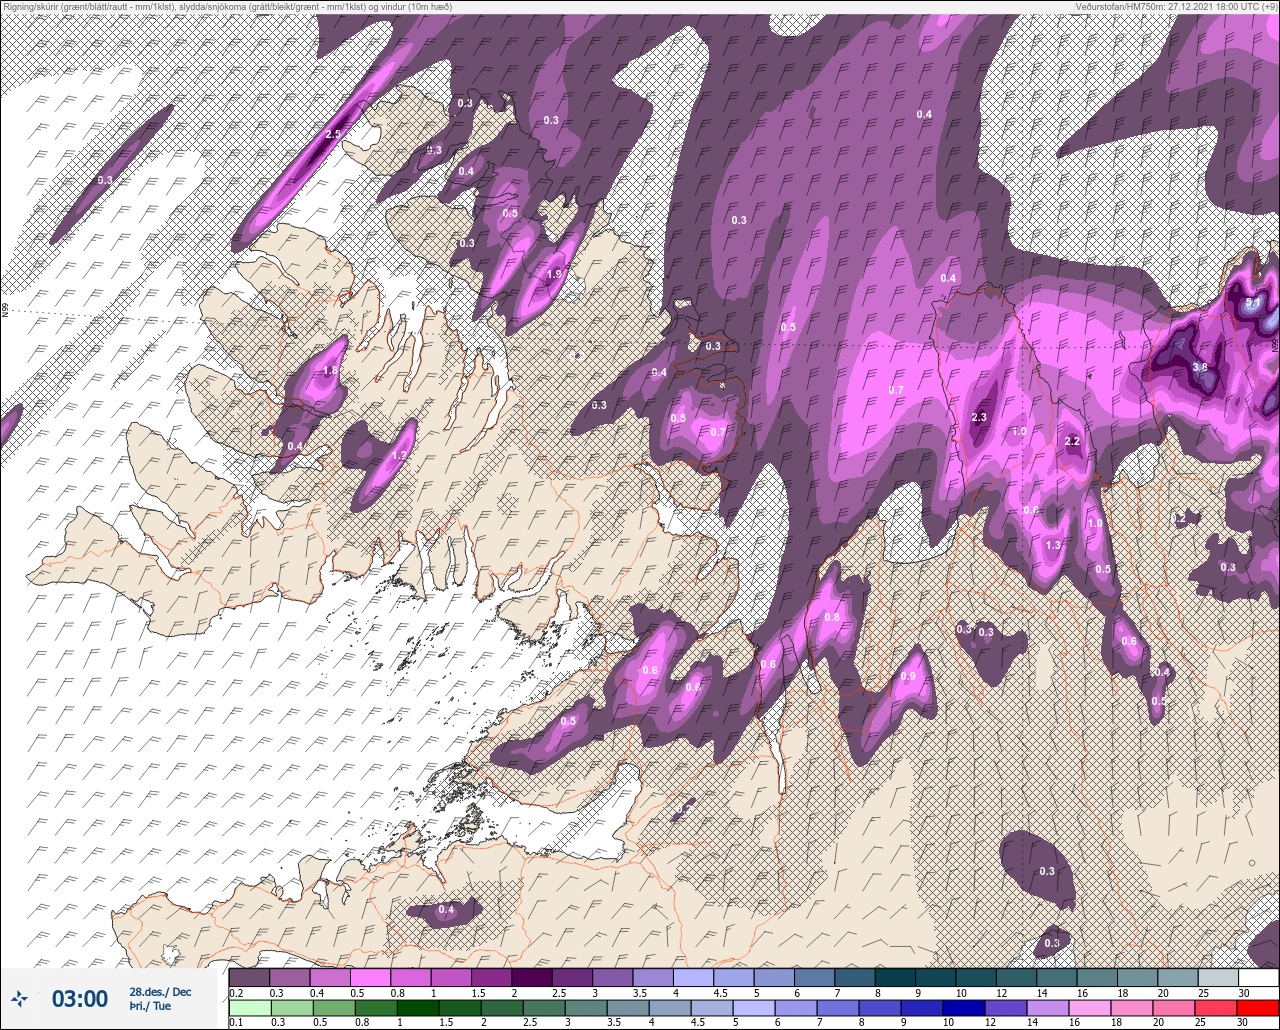This screenshot has width=1280, height=1030.
Task: Pick the upper legend dark teal swatch starting at 8
Action: pos(894,977)
